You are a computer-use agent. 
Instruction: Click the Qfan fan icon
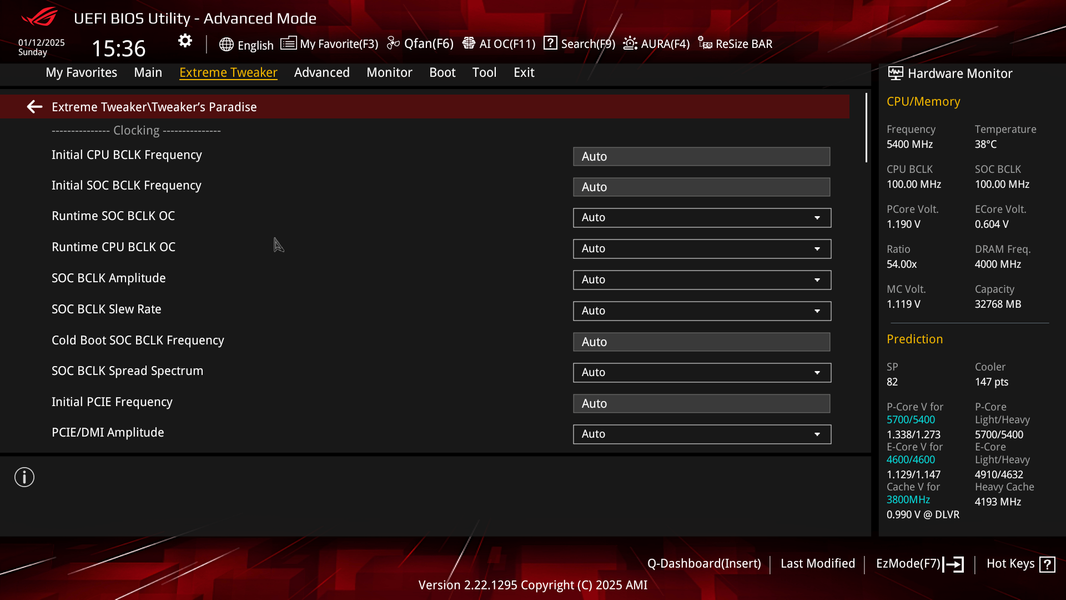click(x=393, y=43)
